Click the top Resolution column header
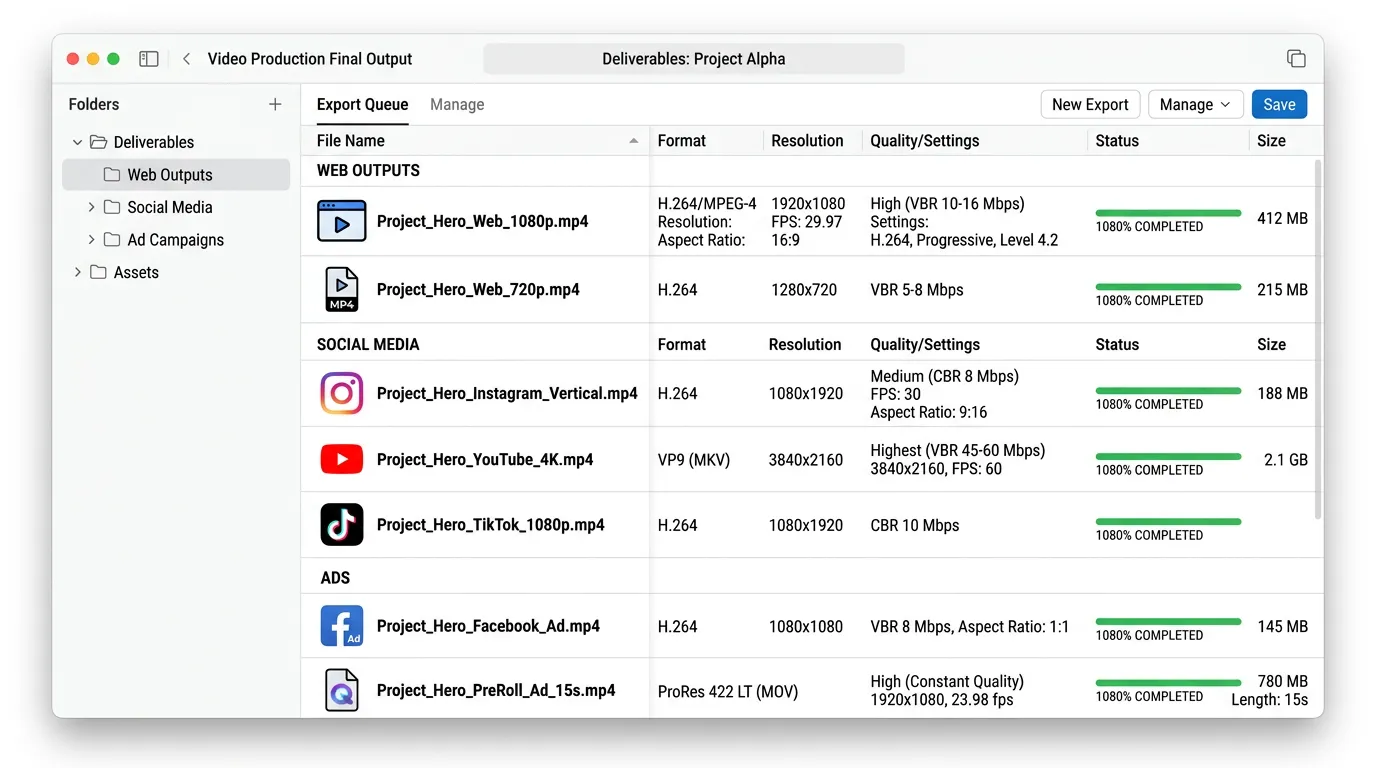This screenshot has width=1376, height=768. [807, 141]
